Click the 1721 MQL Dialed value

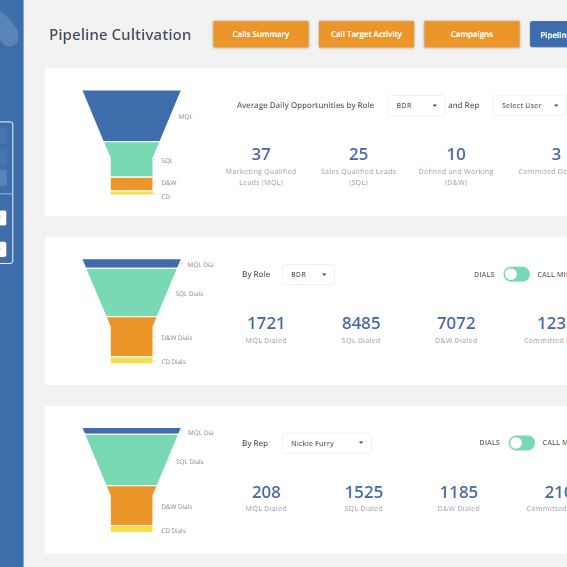click(x=266, y=323)
